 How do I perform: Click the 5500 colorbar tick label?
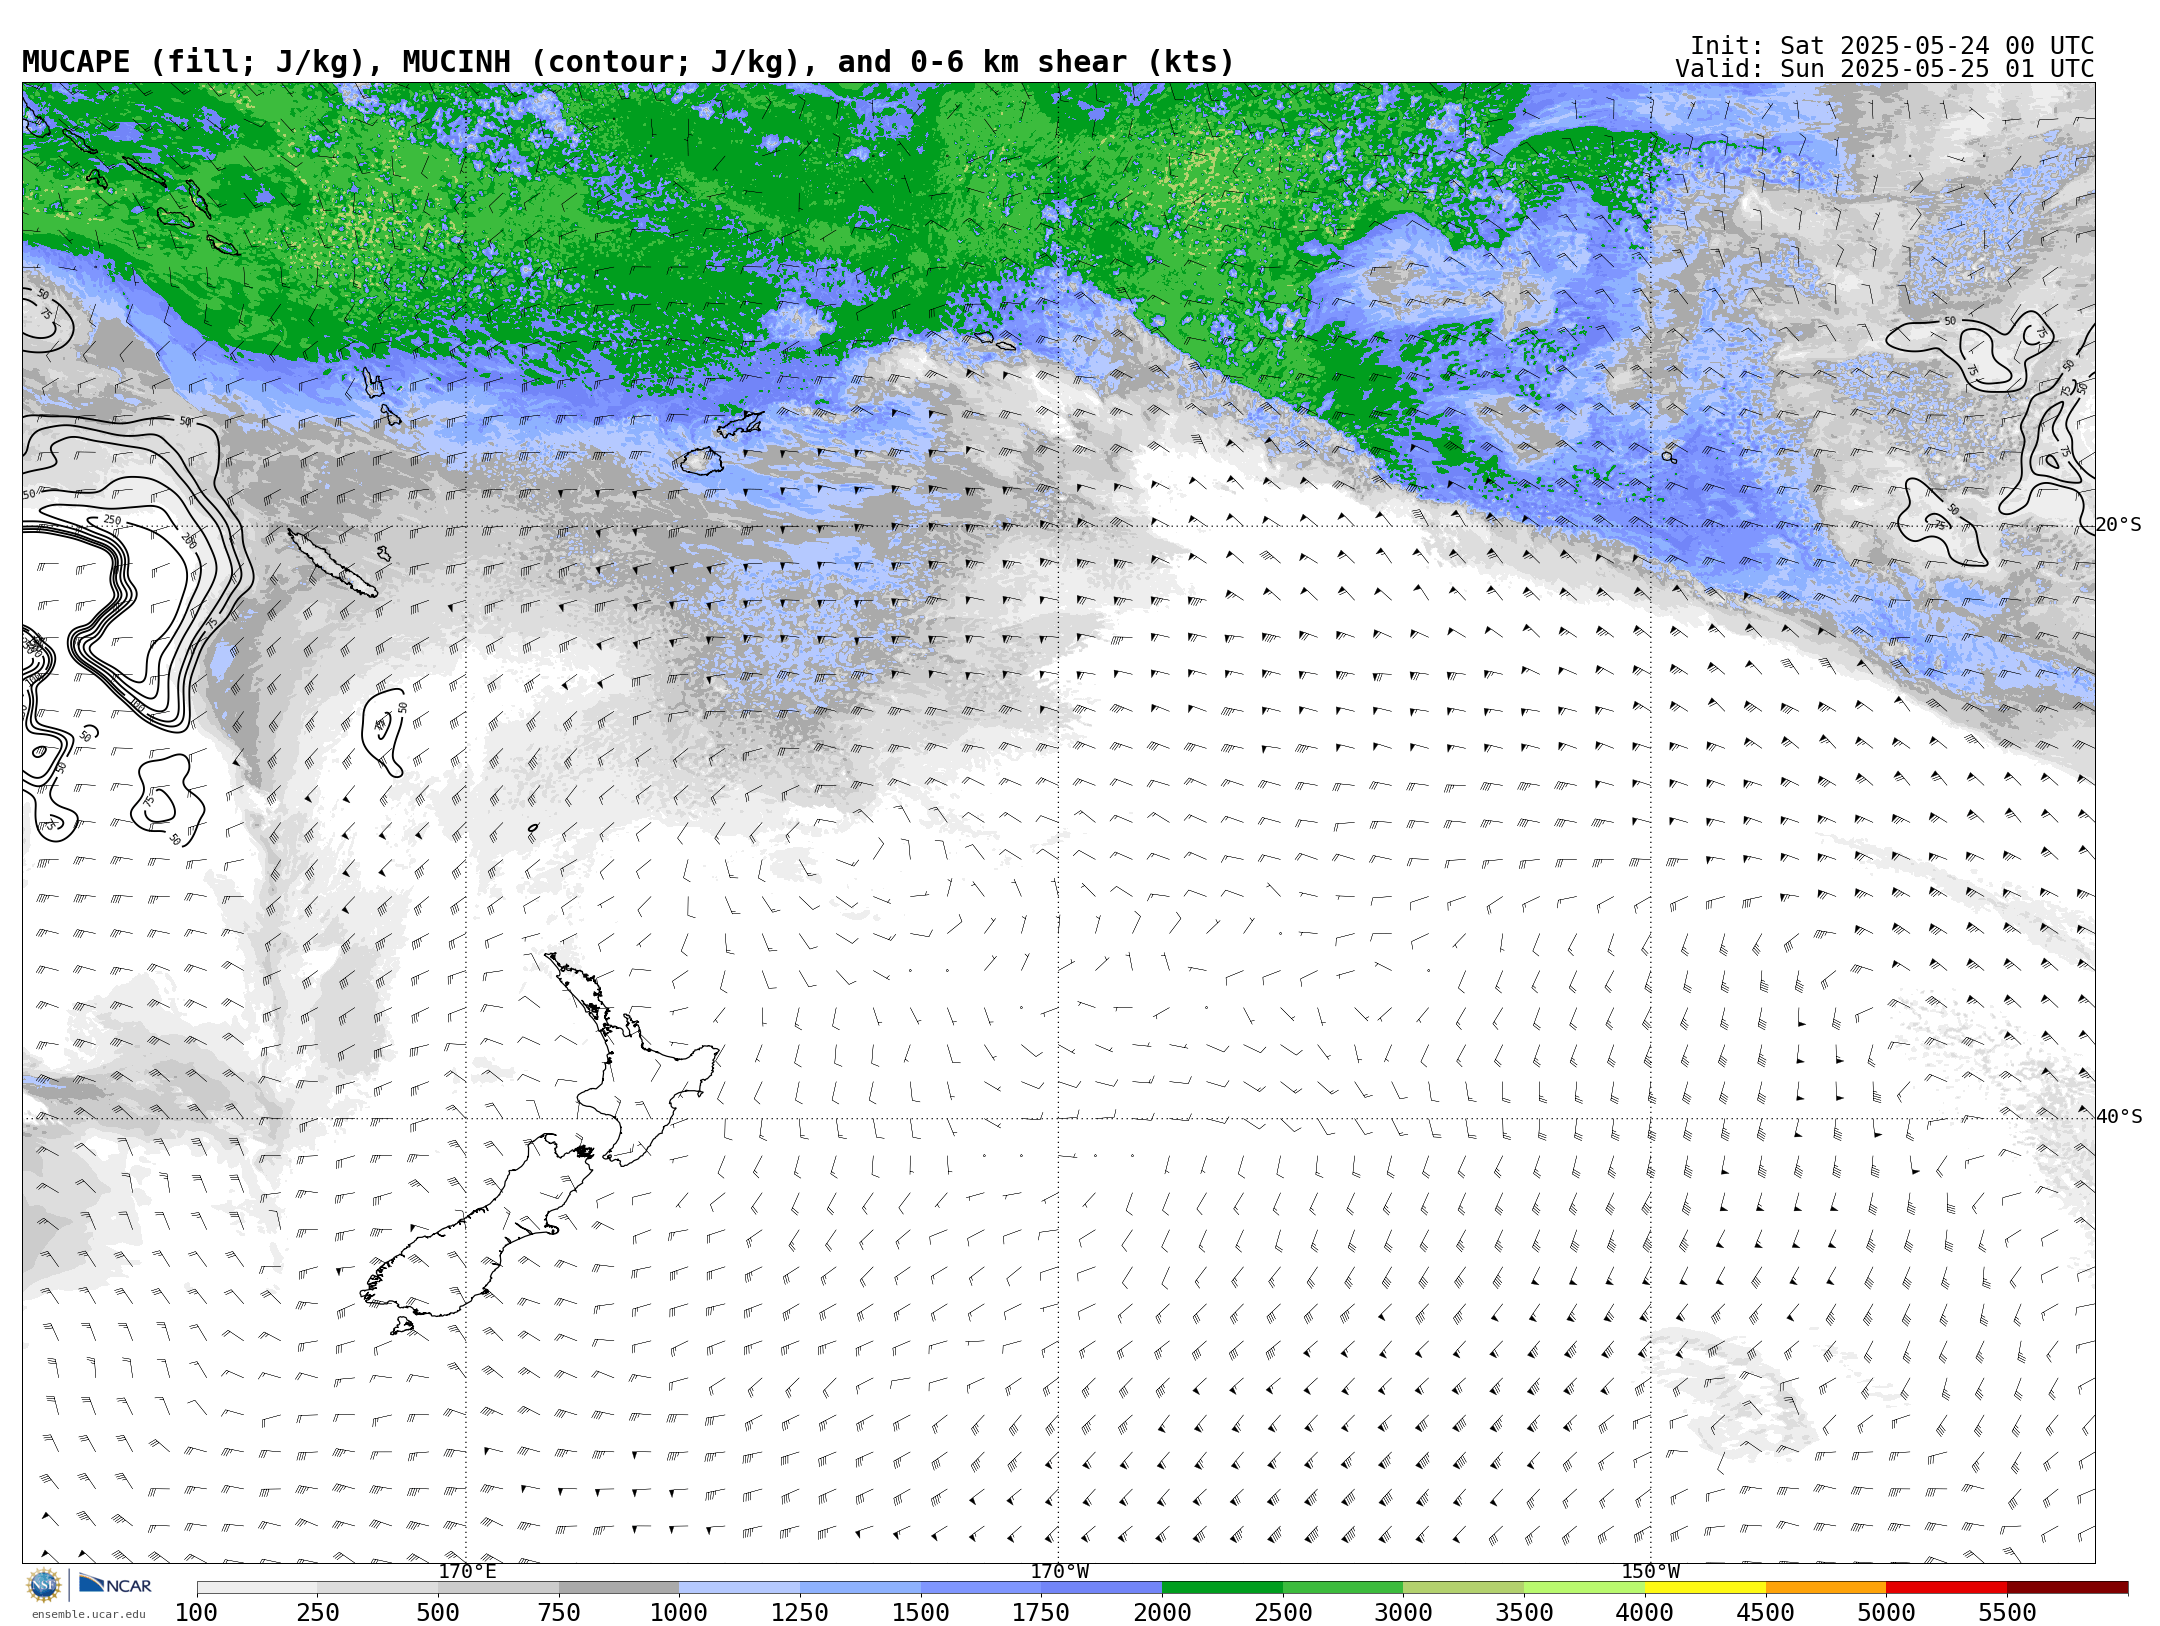click(2007, 1613)
